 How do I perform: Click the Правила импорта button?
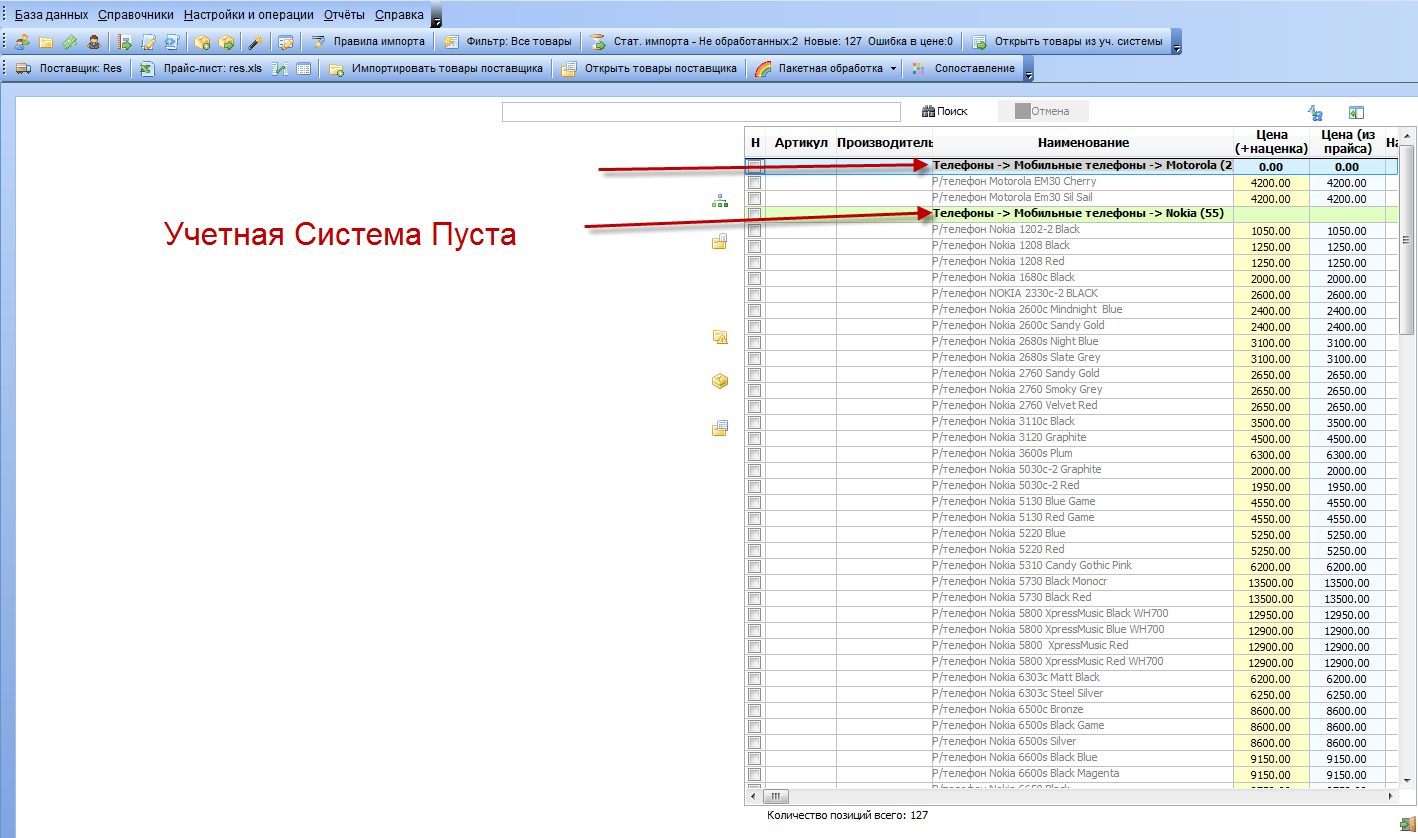coord(369,42)
